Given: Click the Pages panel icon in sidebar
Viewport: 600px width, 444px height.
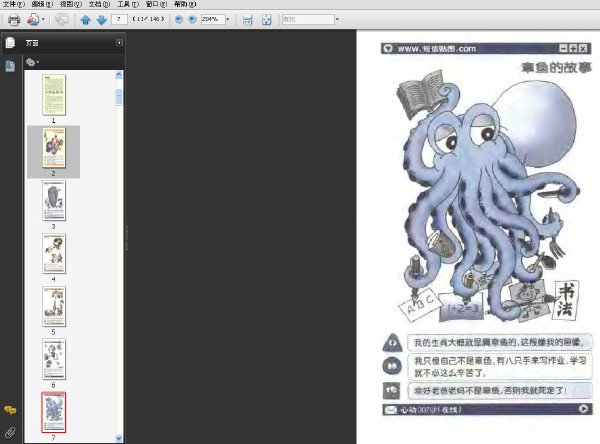Looking at the screenshot, I should coord(10,42).
